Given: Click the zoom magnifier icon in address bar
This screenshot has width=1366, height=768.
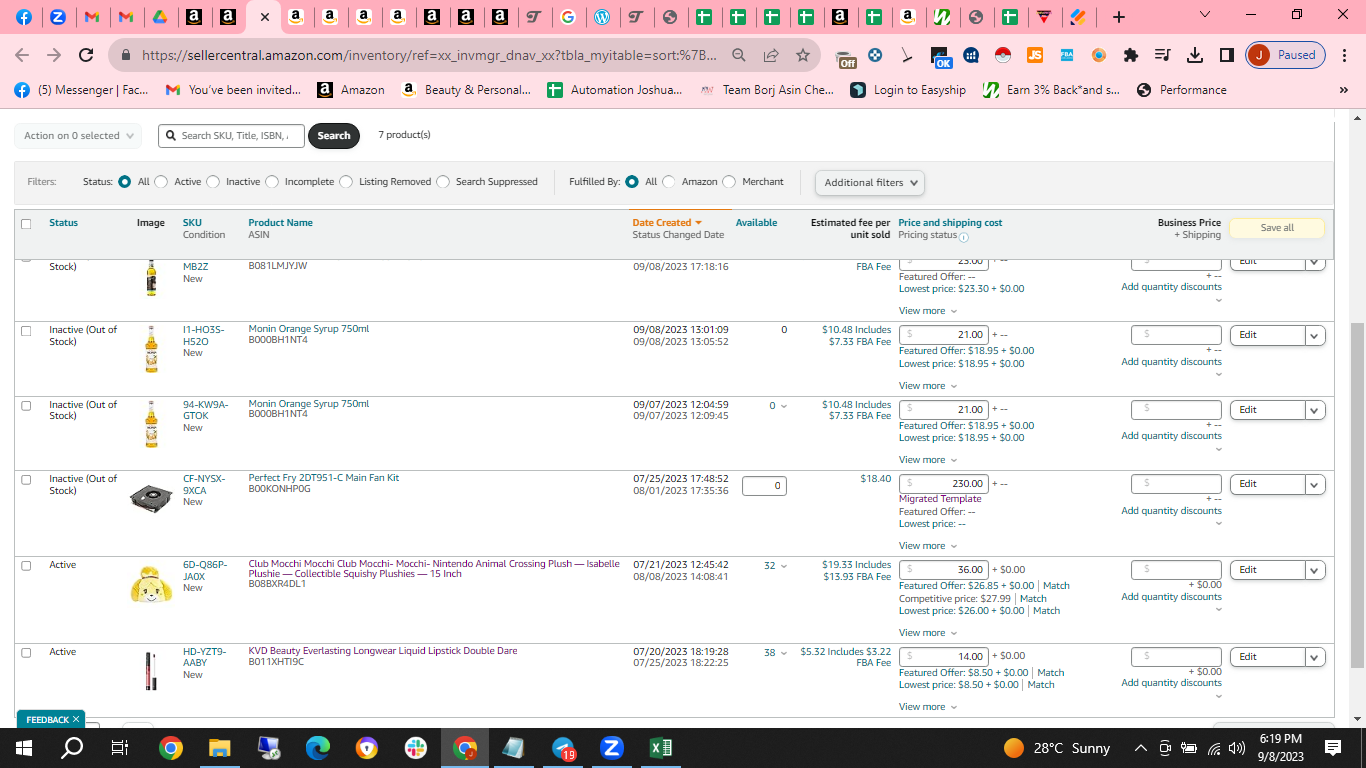Looking at the screenshot, I should click(x=739, y=55).
